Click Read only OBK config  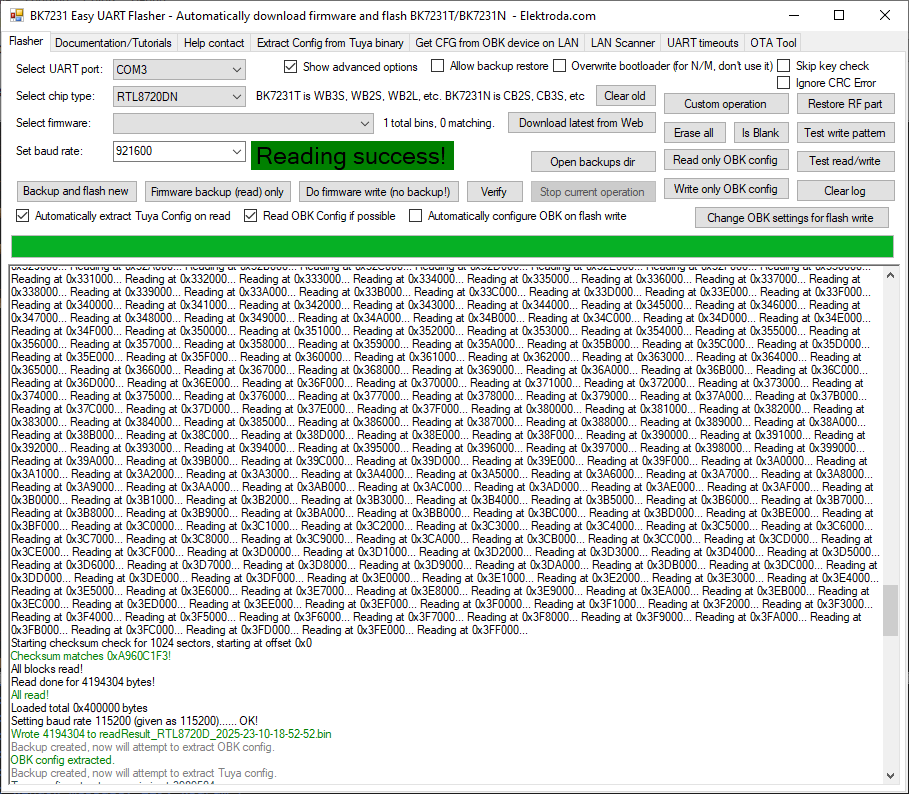click(x=725, y=160)
